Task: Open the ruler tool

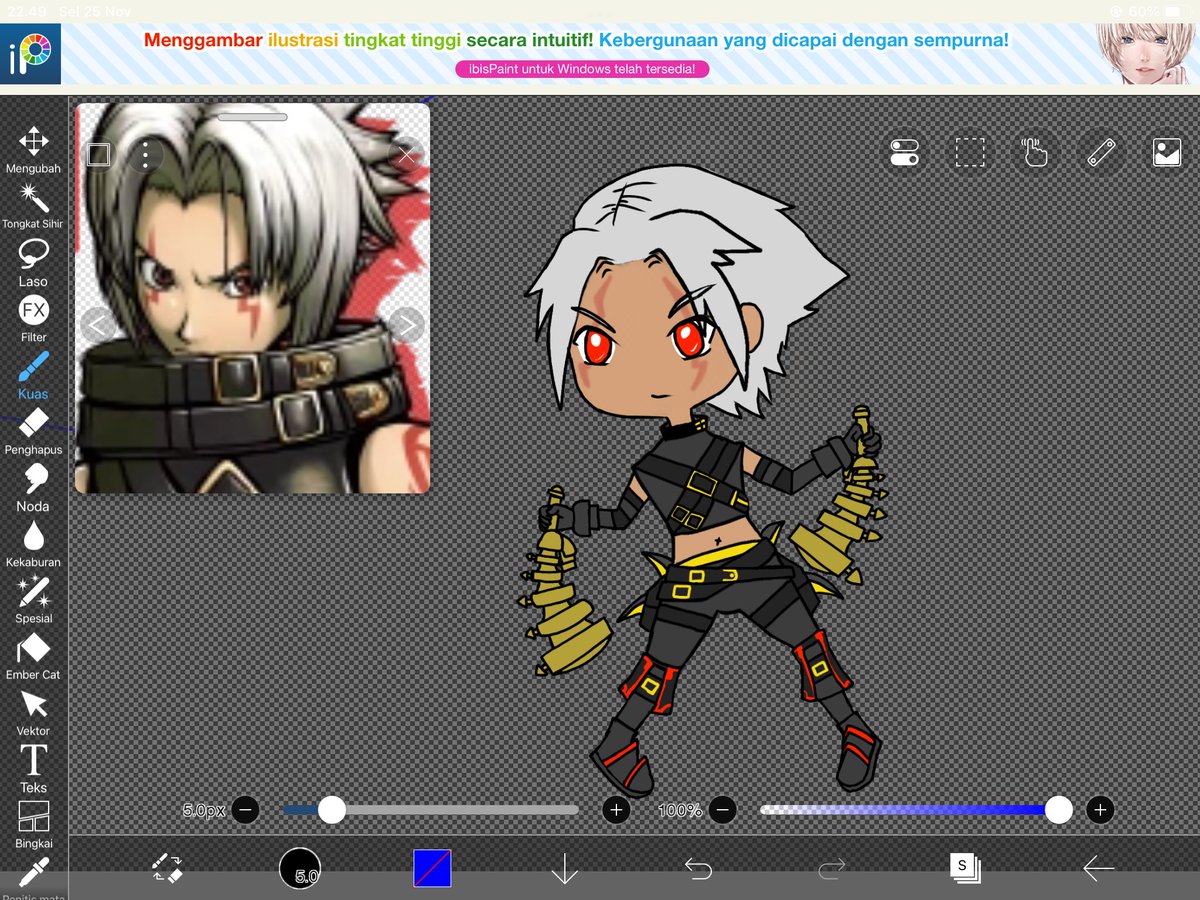Action: tap(1100, 153)
